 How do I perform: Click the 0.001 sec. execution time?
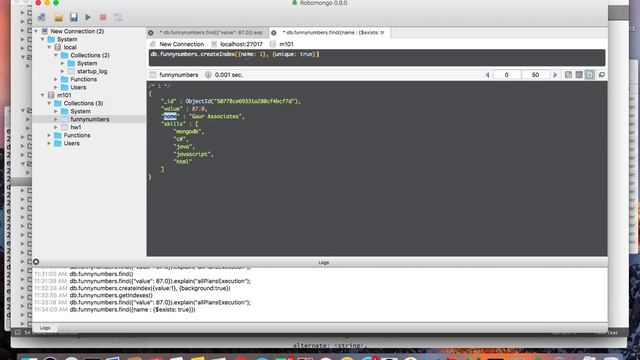pyautogui.click(x=229, y=75)
